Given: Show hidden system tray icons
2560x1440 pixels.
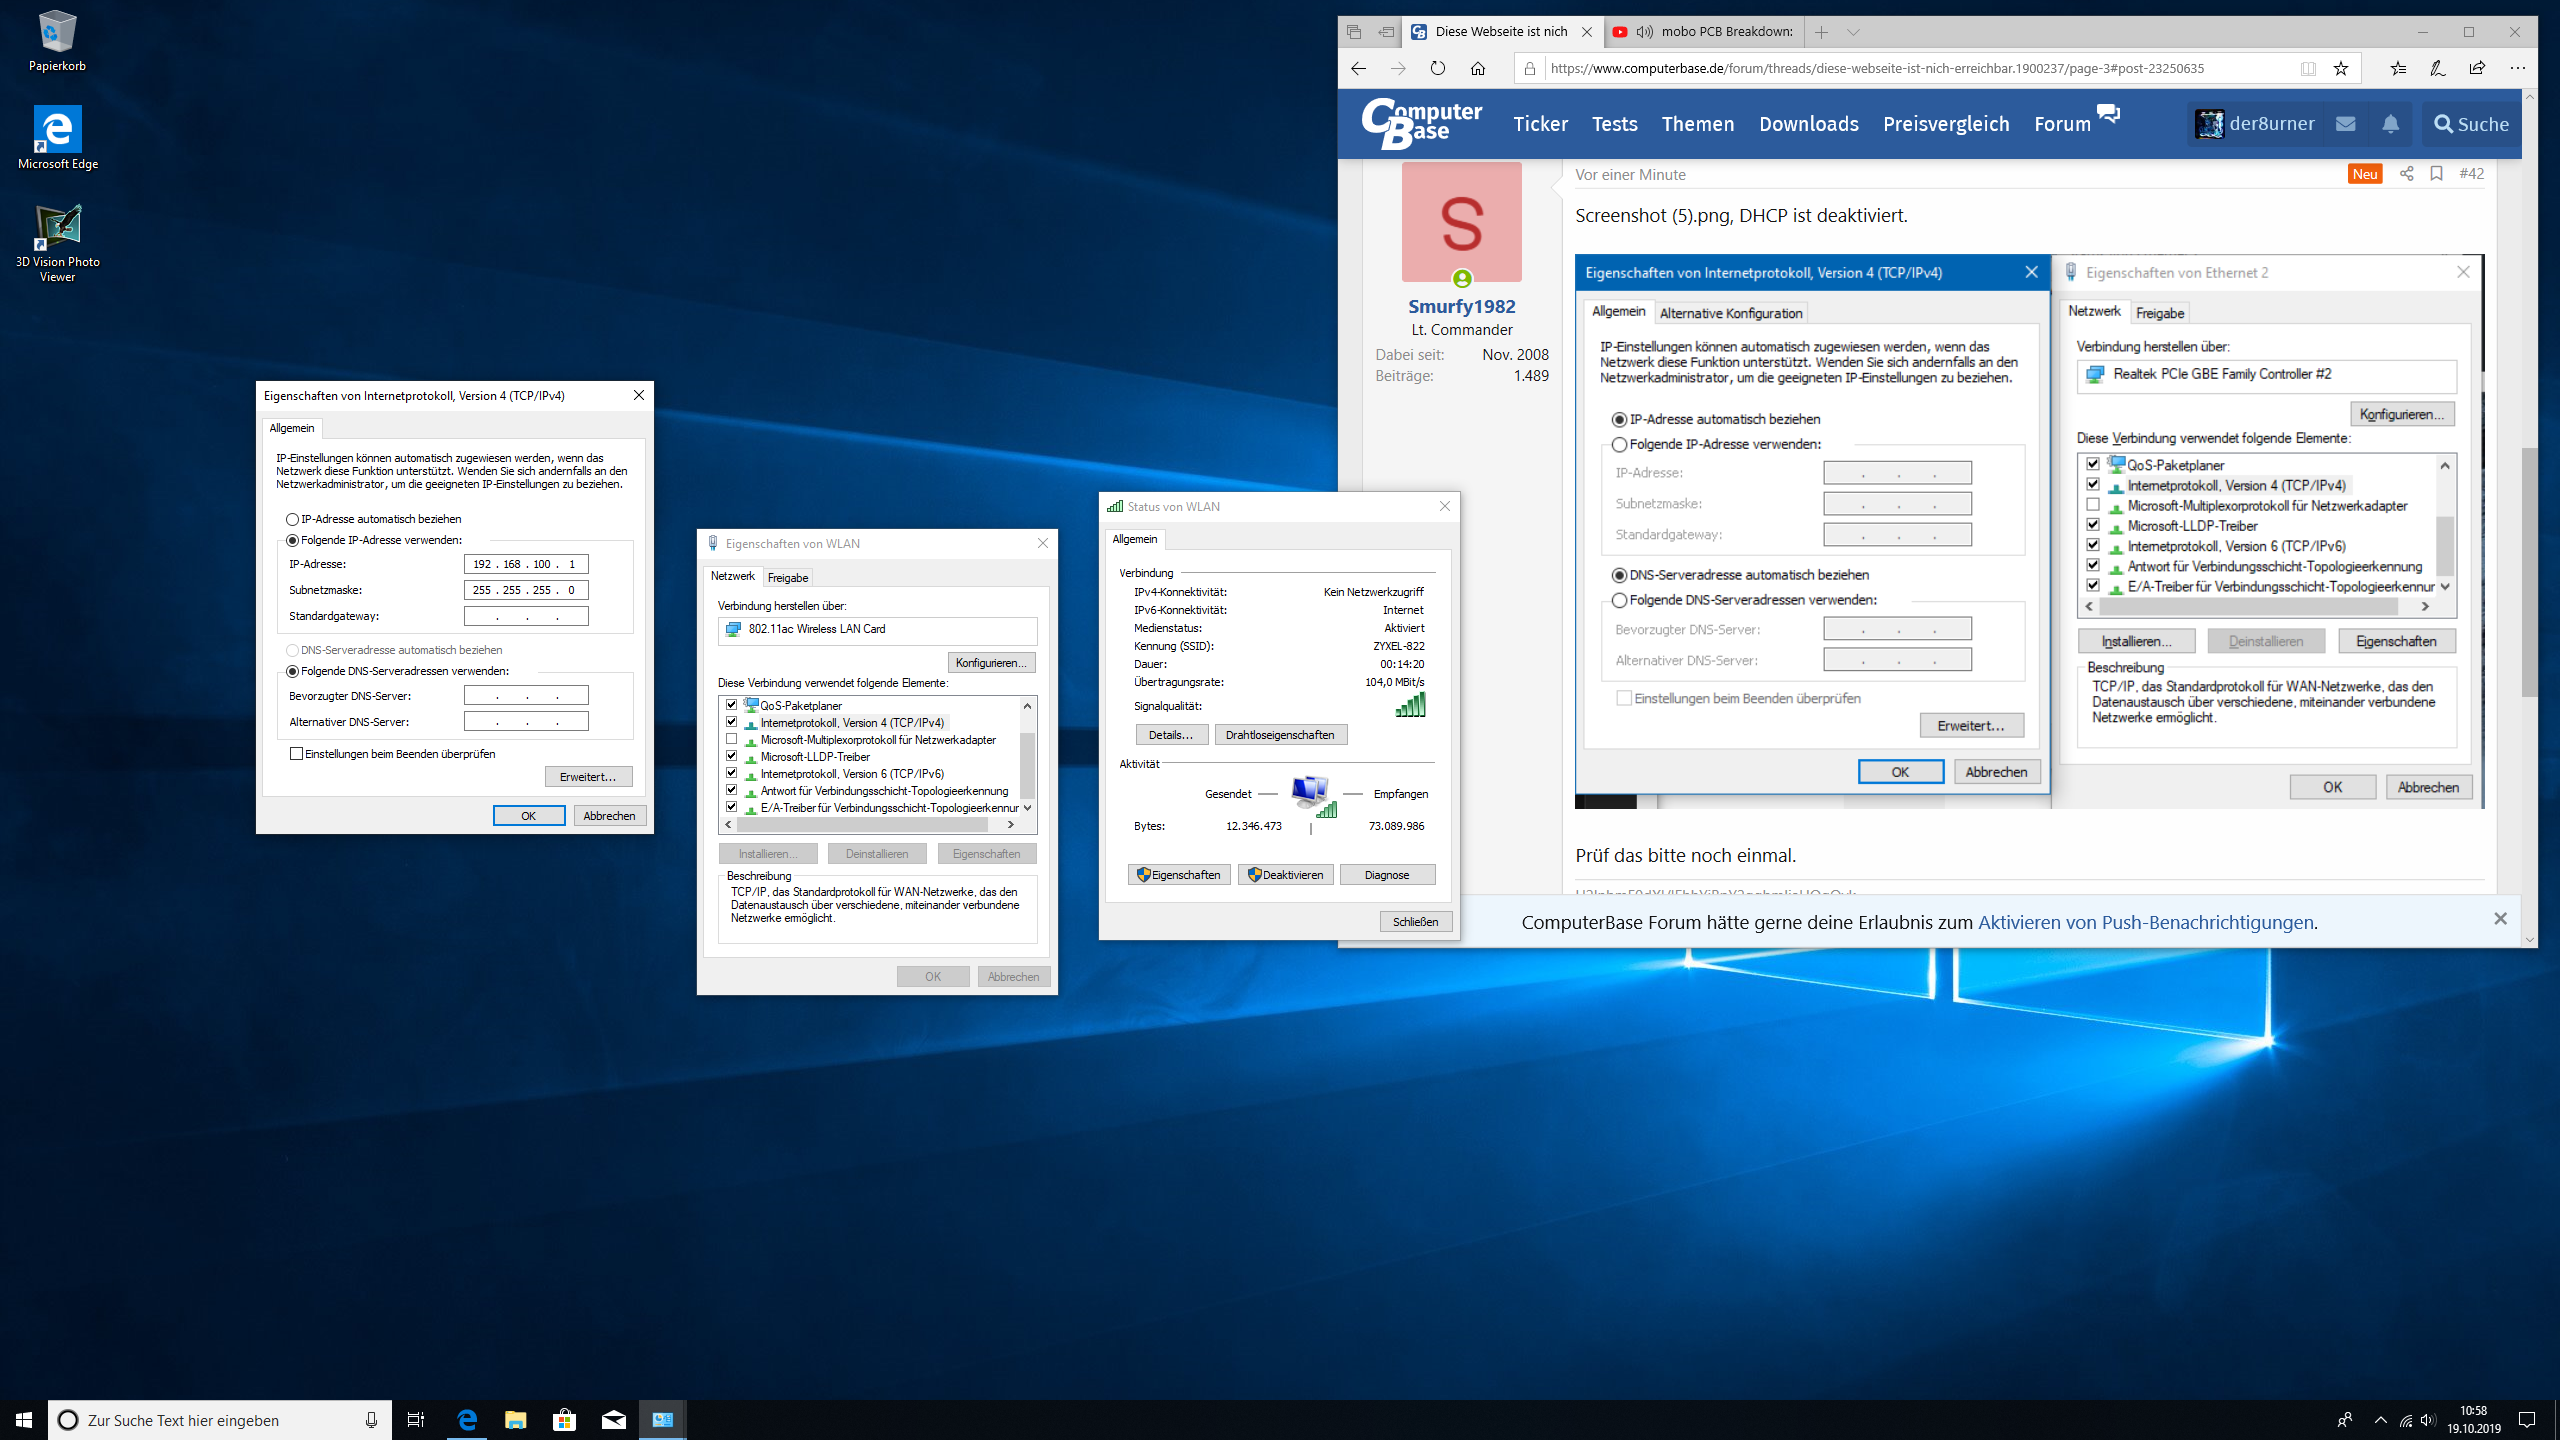Looking at the screenshot, I should tap(2380, 1420).
